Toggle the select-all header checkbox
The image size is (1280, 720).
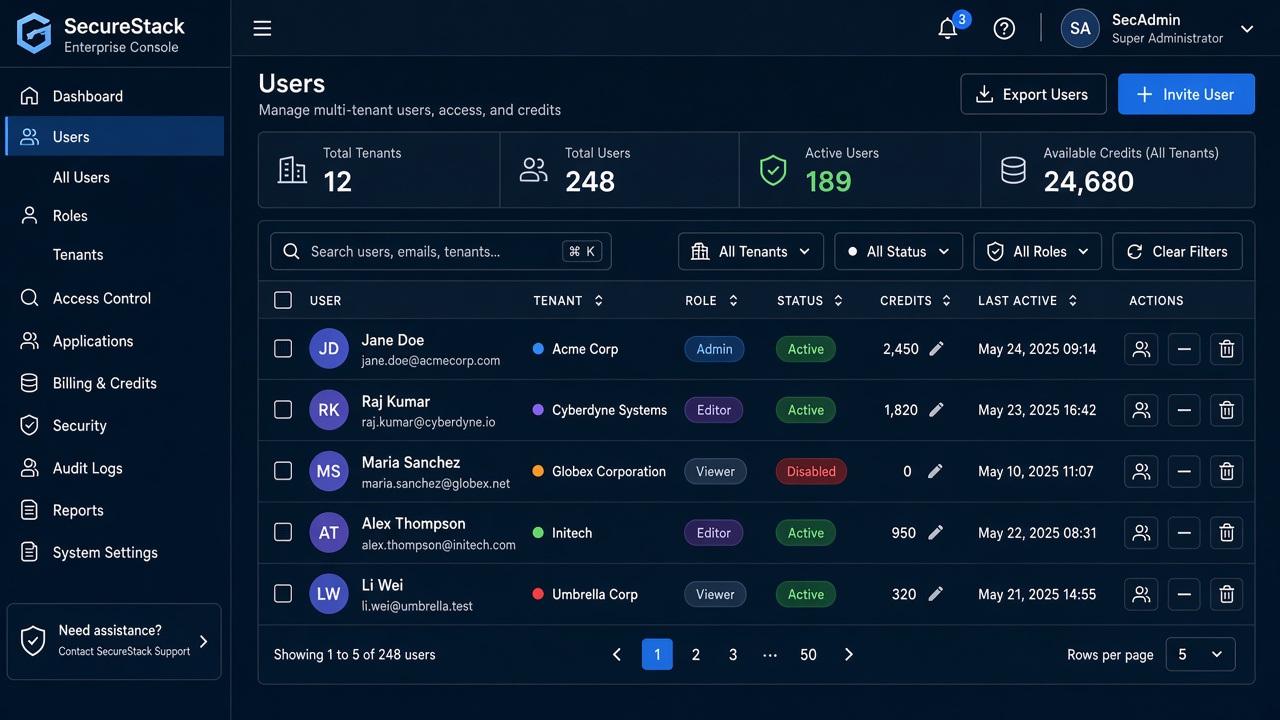coord(283,300)
